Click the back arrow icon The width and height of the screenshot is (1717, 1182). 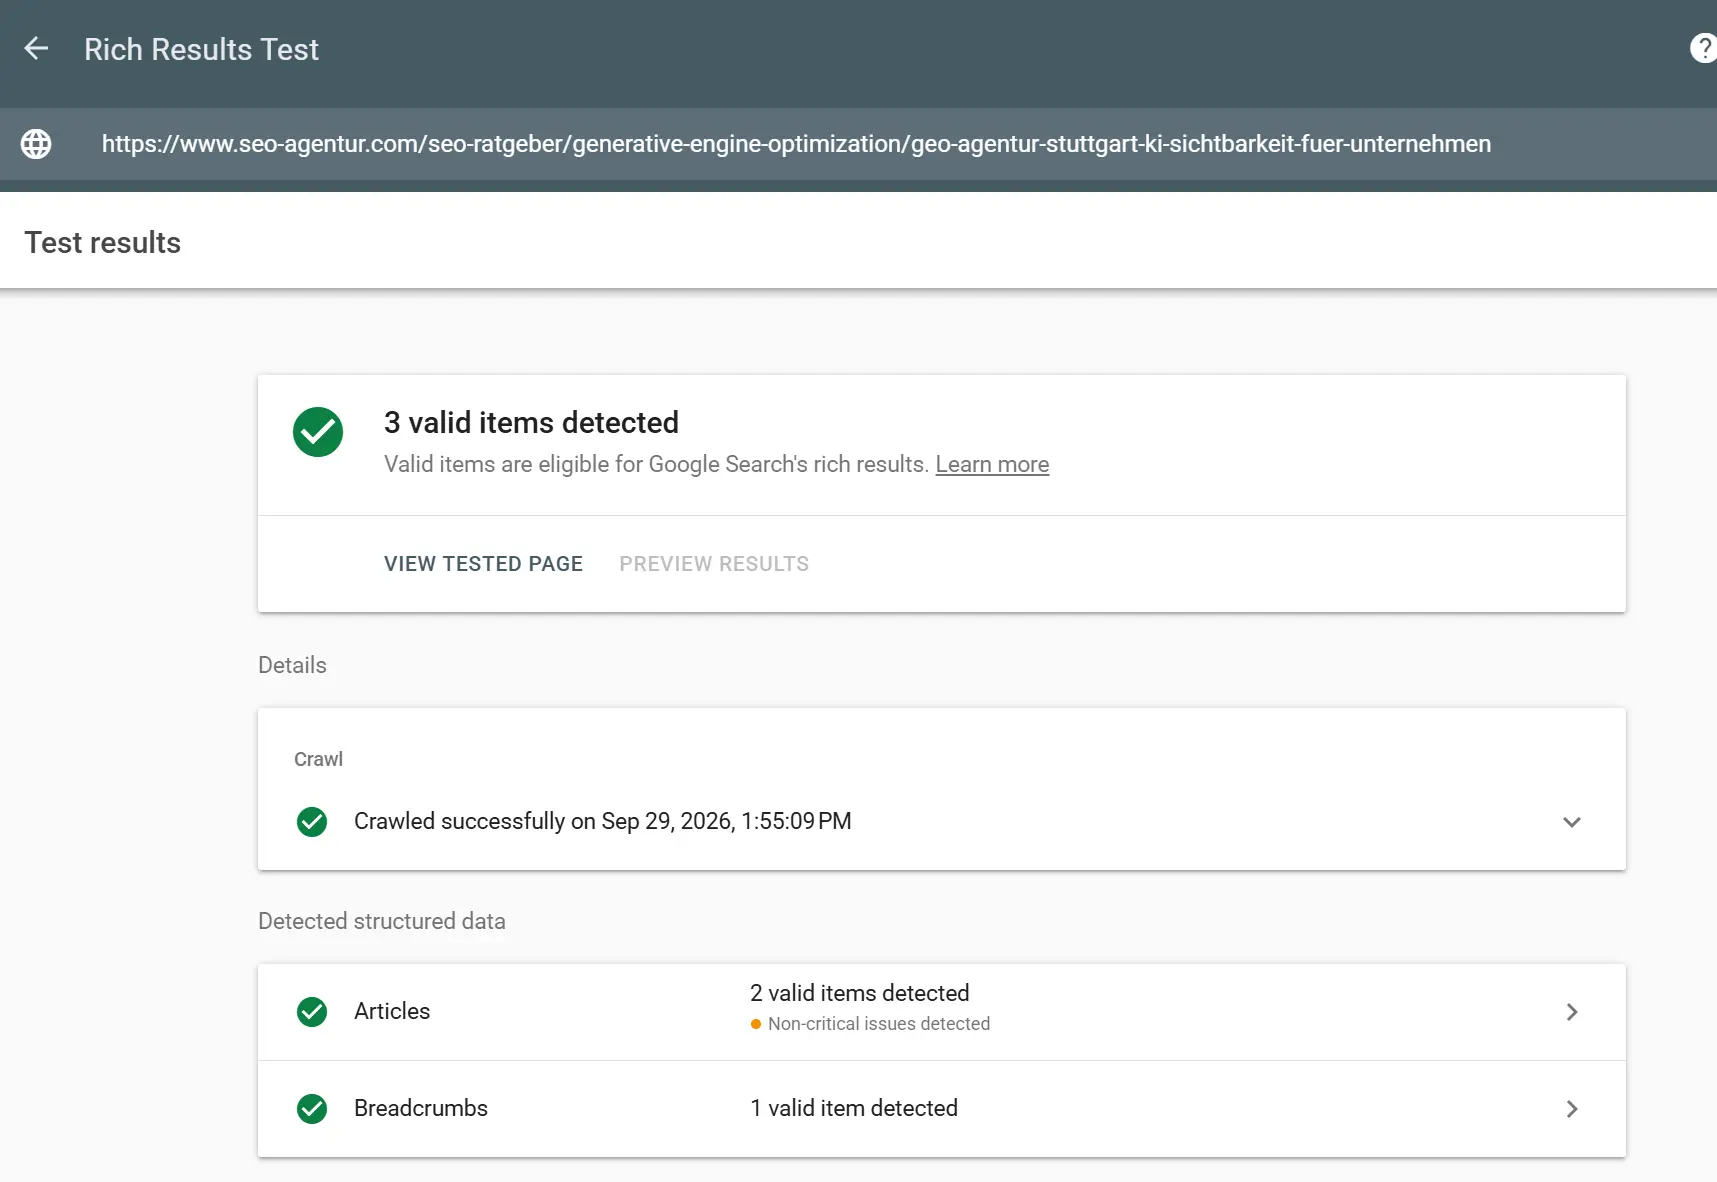pos(36,48)
